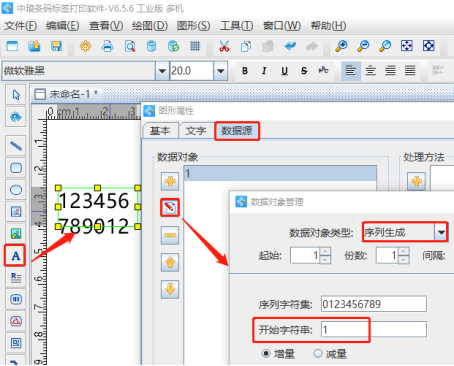
Task: Select the 增量 radio button
Action: tap(266, 353)
